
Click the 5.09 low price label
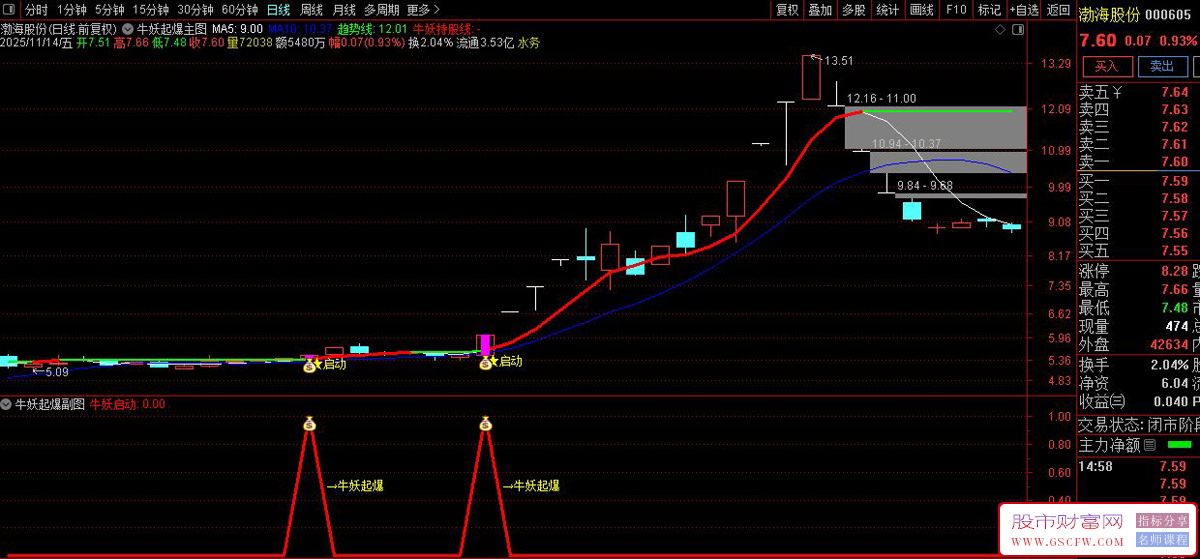point(55,372)
